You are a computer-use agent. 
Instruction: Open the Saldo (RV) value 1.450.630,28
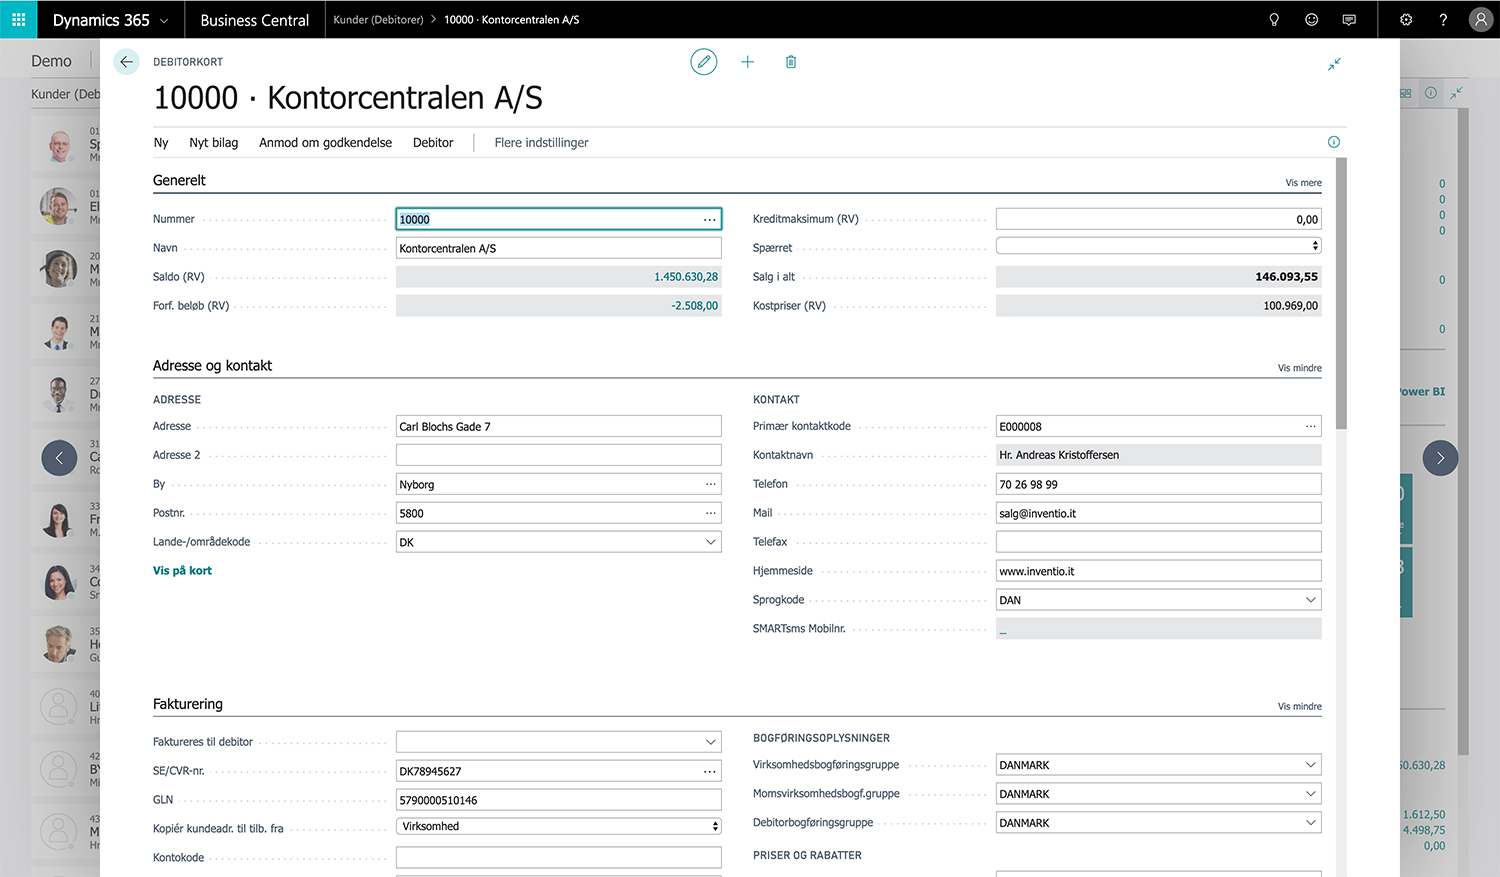tap(686, 277)
